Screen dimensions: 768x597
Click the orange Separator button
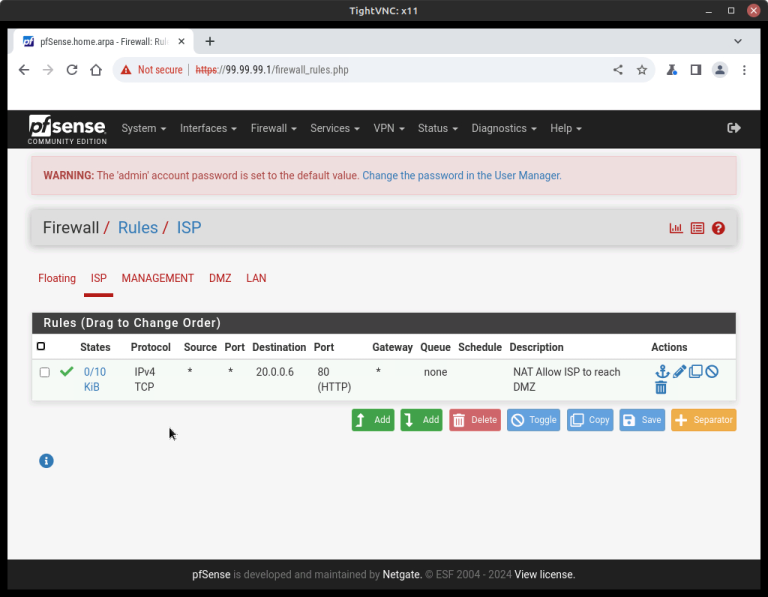coord(703,420)
